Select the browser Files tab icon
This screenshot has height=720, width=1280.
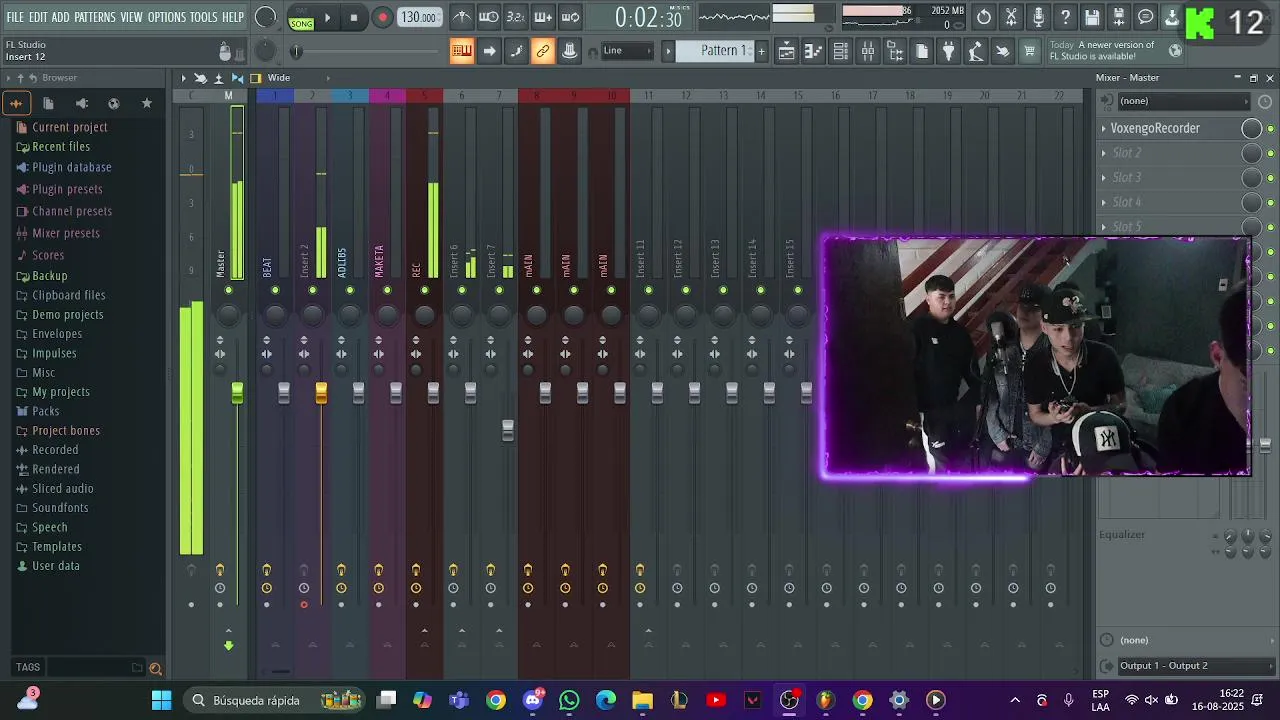(48, 103)
